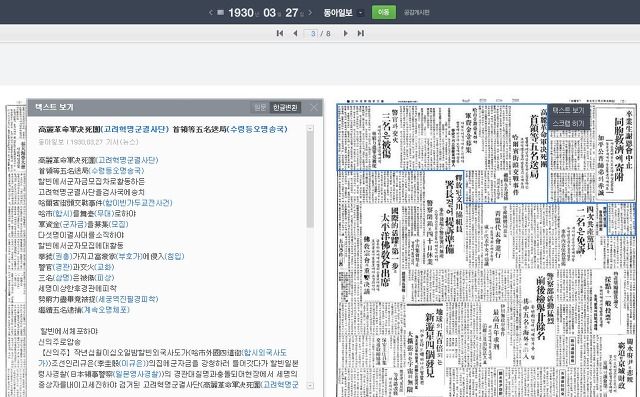This screenshot has width=640, height=397.
Task: Click the article title 고려혁명군결사단 heading
Action: (163, 129)
